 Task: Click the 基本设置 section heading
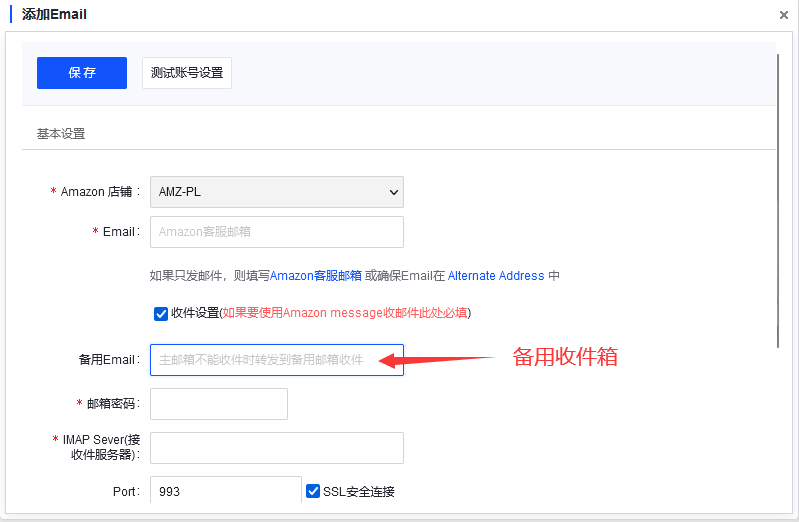point(61,134)
